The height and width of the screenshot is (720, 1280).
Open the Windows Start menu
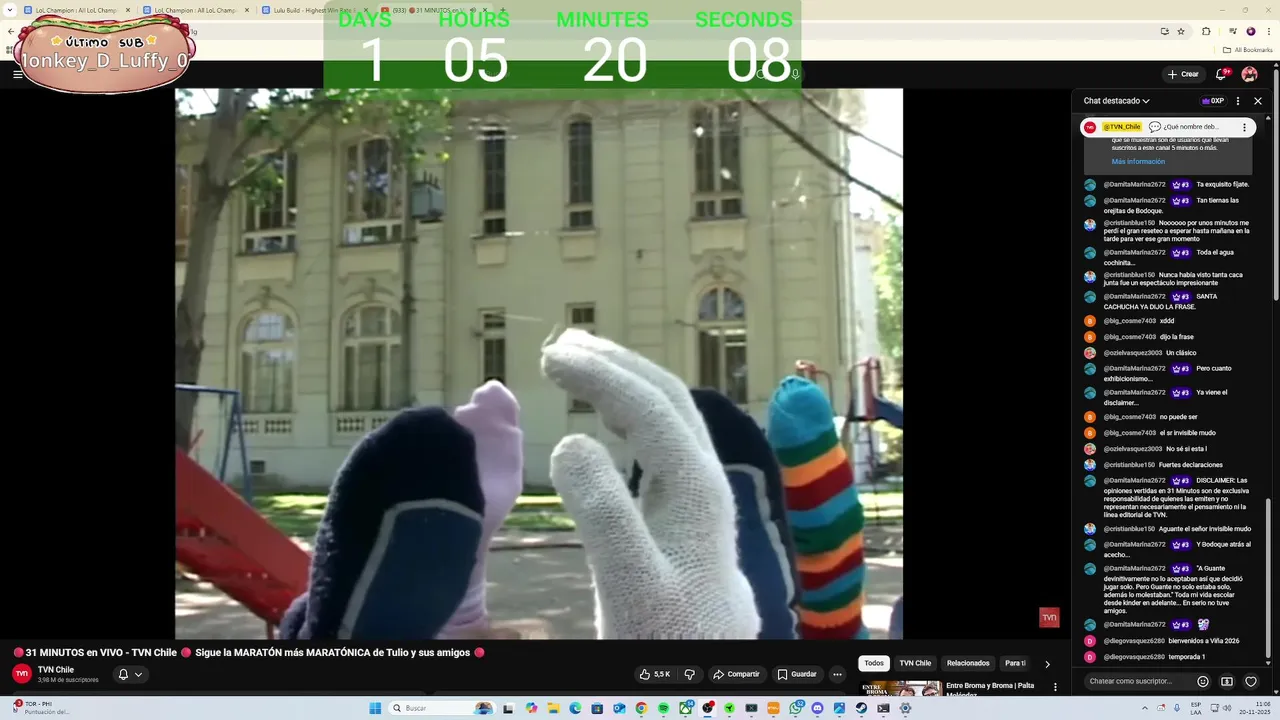[x=375, y=708]
